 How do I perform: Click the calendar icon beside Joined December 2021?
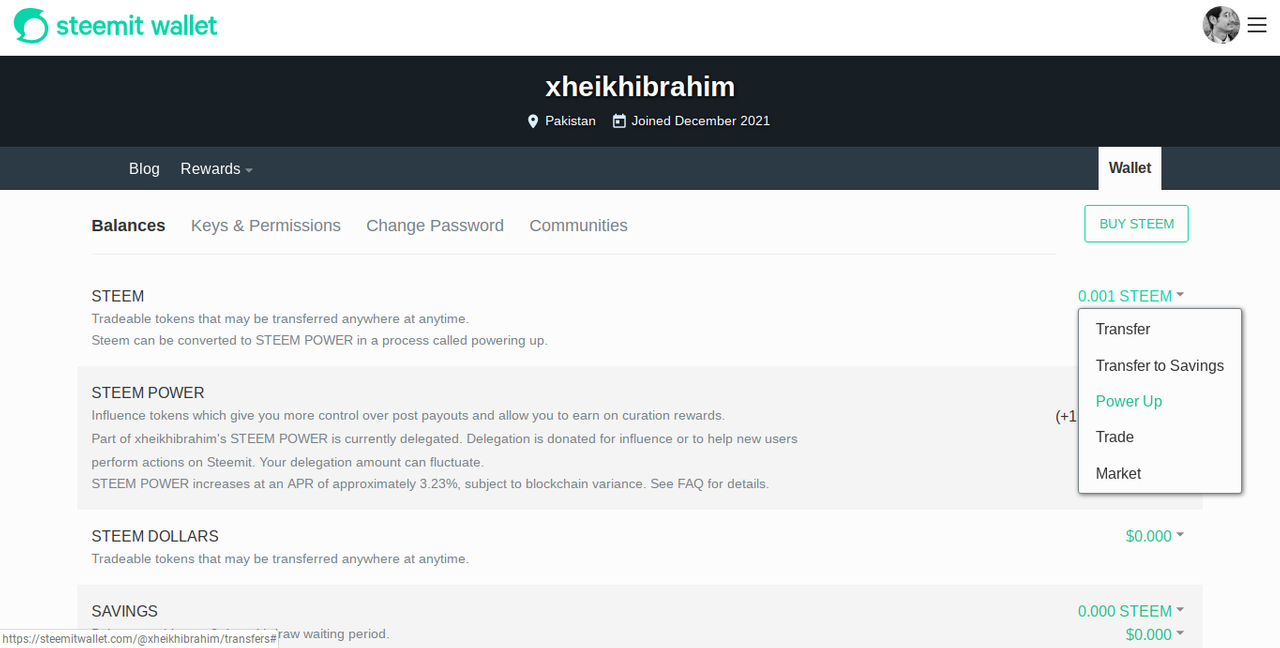click(x=619, y=121)
